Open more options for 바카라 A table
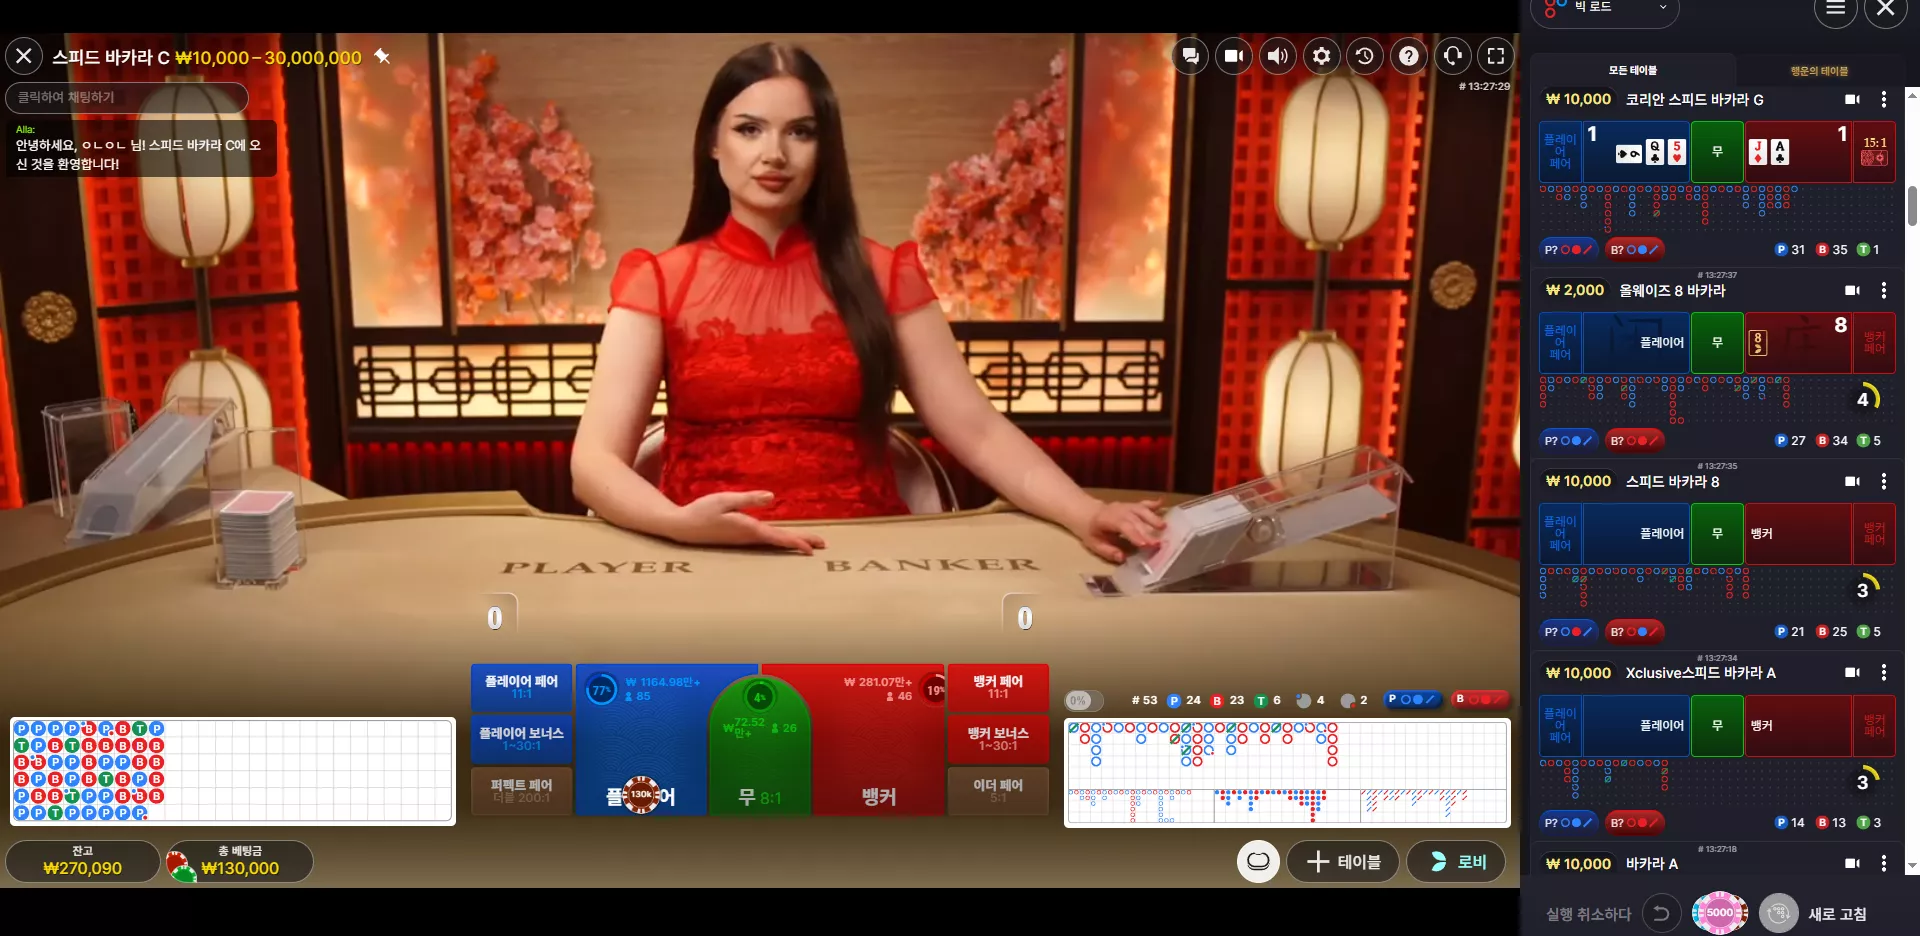Image resolution: width=1920 pixels, height=936 pixels. tap(1884, 863)
